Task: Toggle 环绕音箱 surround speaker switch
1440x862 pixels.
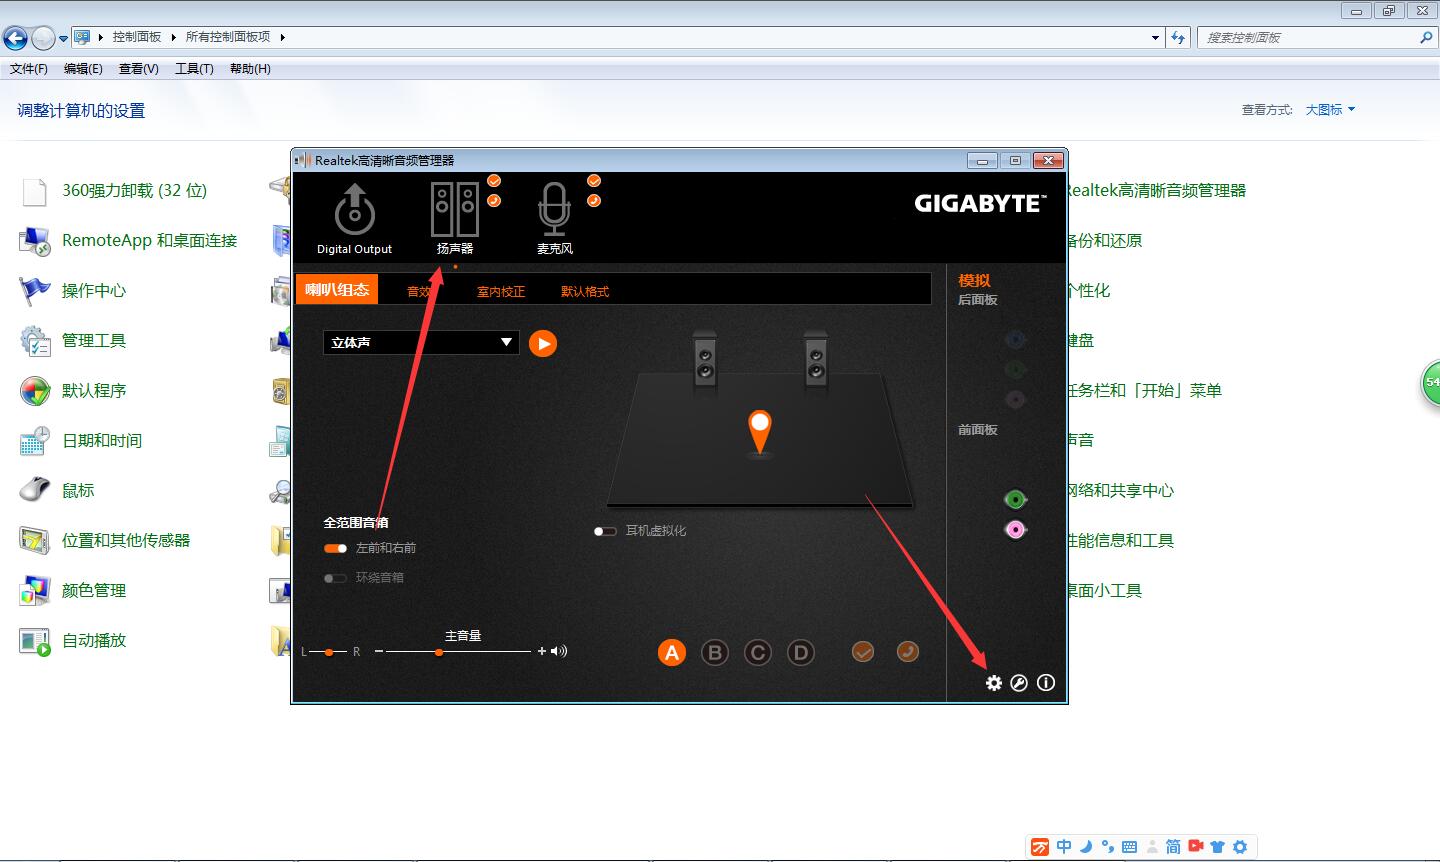Action: tap(335, 578)
